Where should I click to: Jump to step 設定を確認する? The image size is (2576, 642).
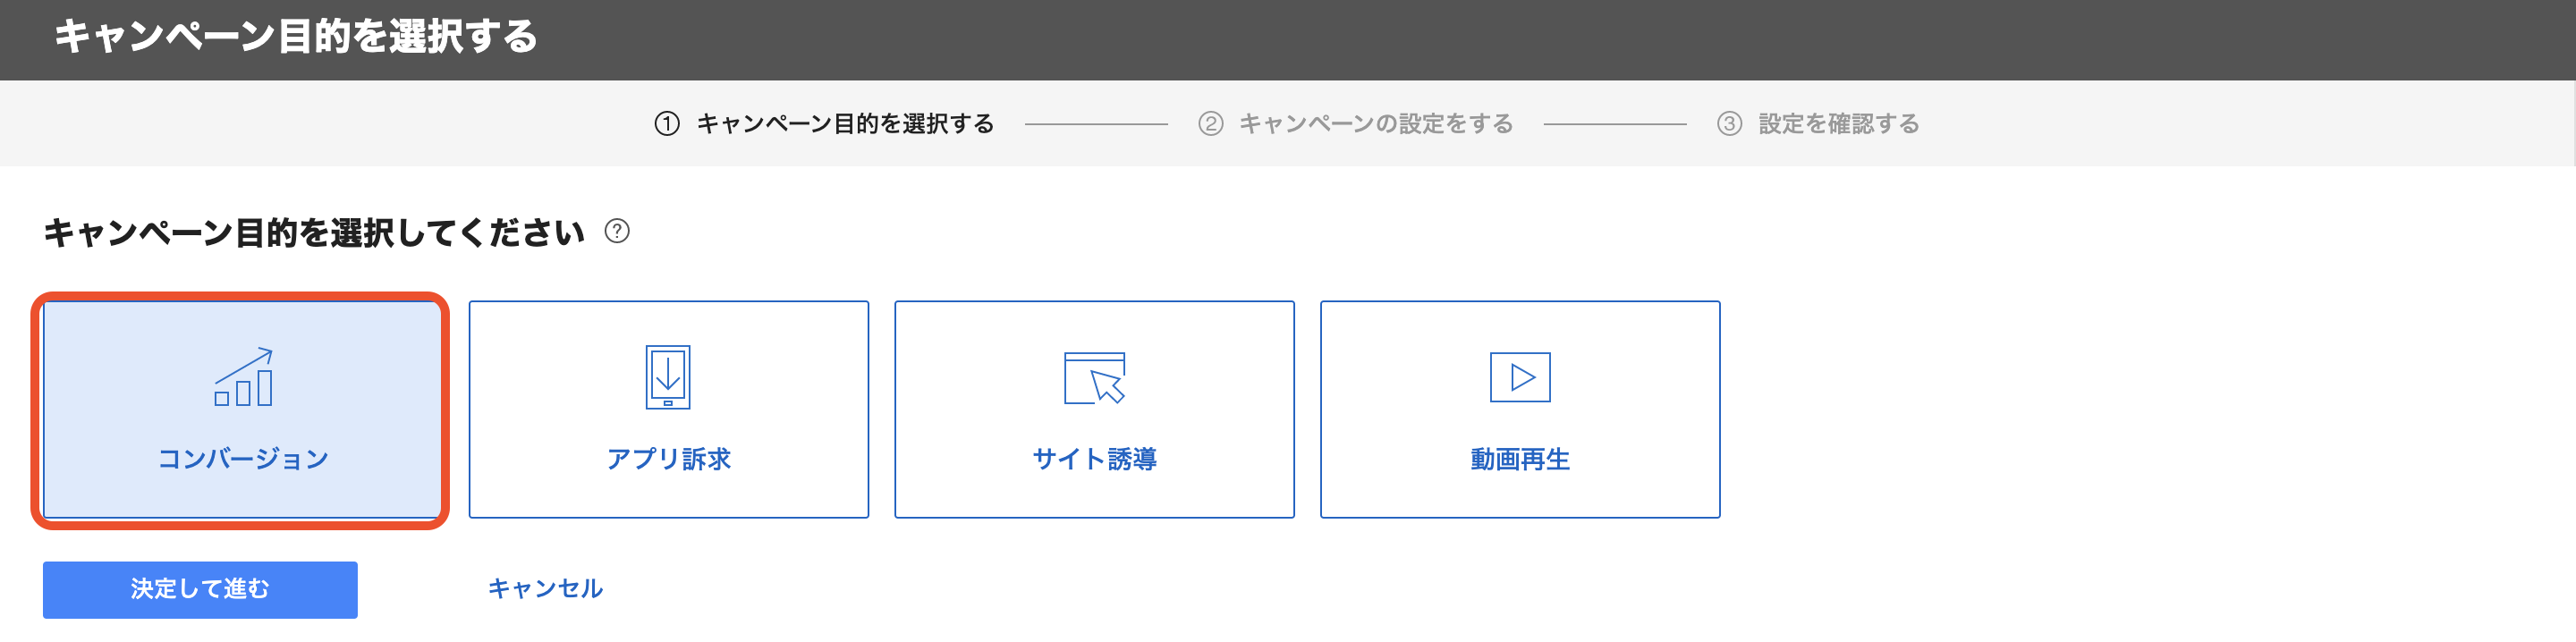(1838, 123)
